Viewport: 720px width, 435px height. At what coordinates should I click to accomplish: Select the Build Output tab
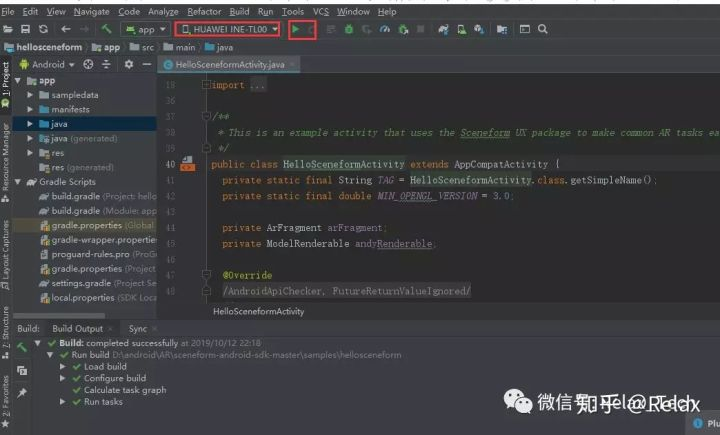coord(78,329)
